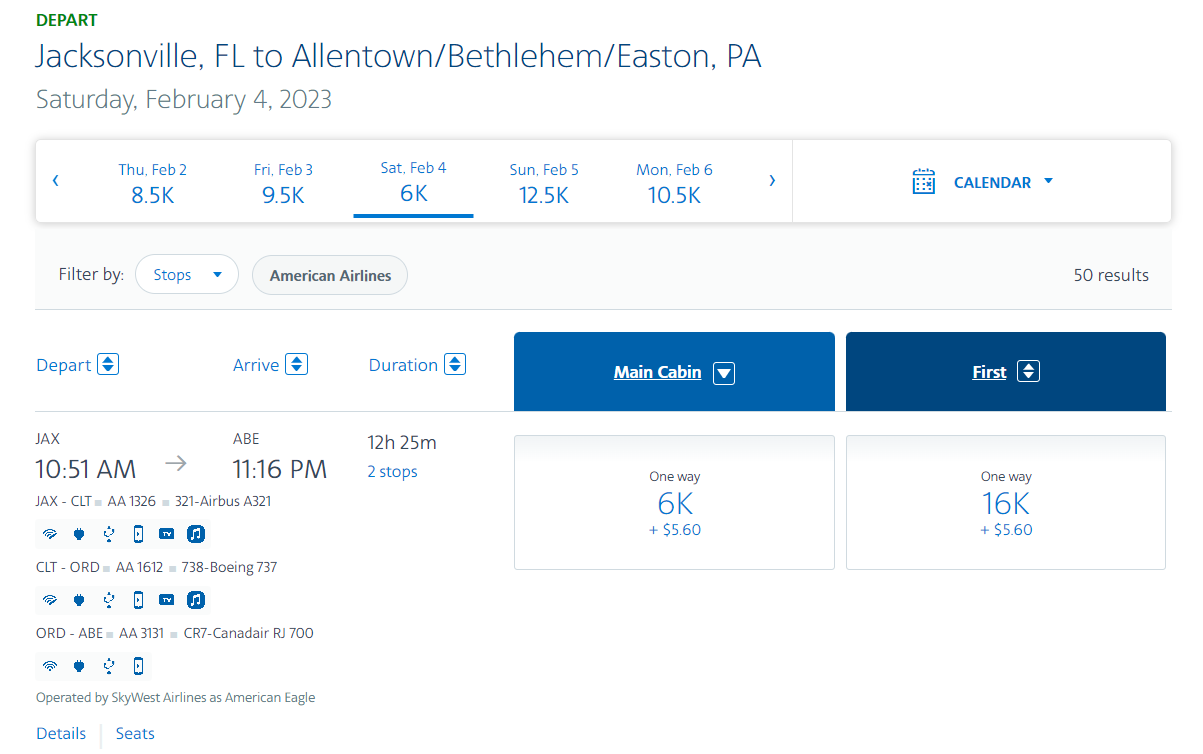Viewport: 1203px width, 754px height.
Task: Click the power outlet icon for JAX - CLT
Action: pos(79,534)
